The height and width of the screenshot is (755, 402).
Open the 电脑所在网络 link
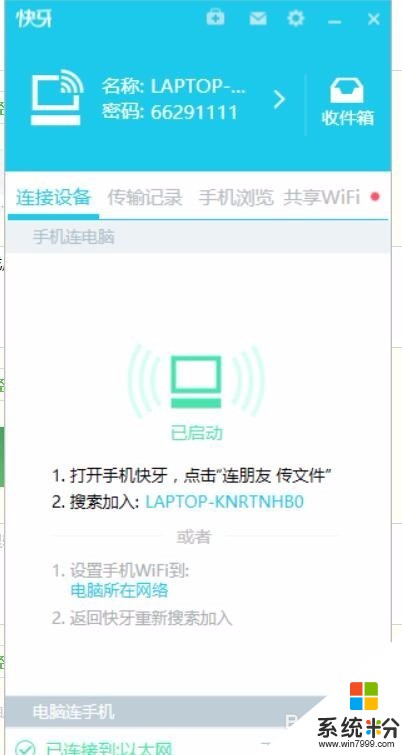[x=119, y=590]
